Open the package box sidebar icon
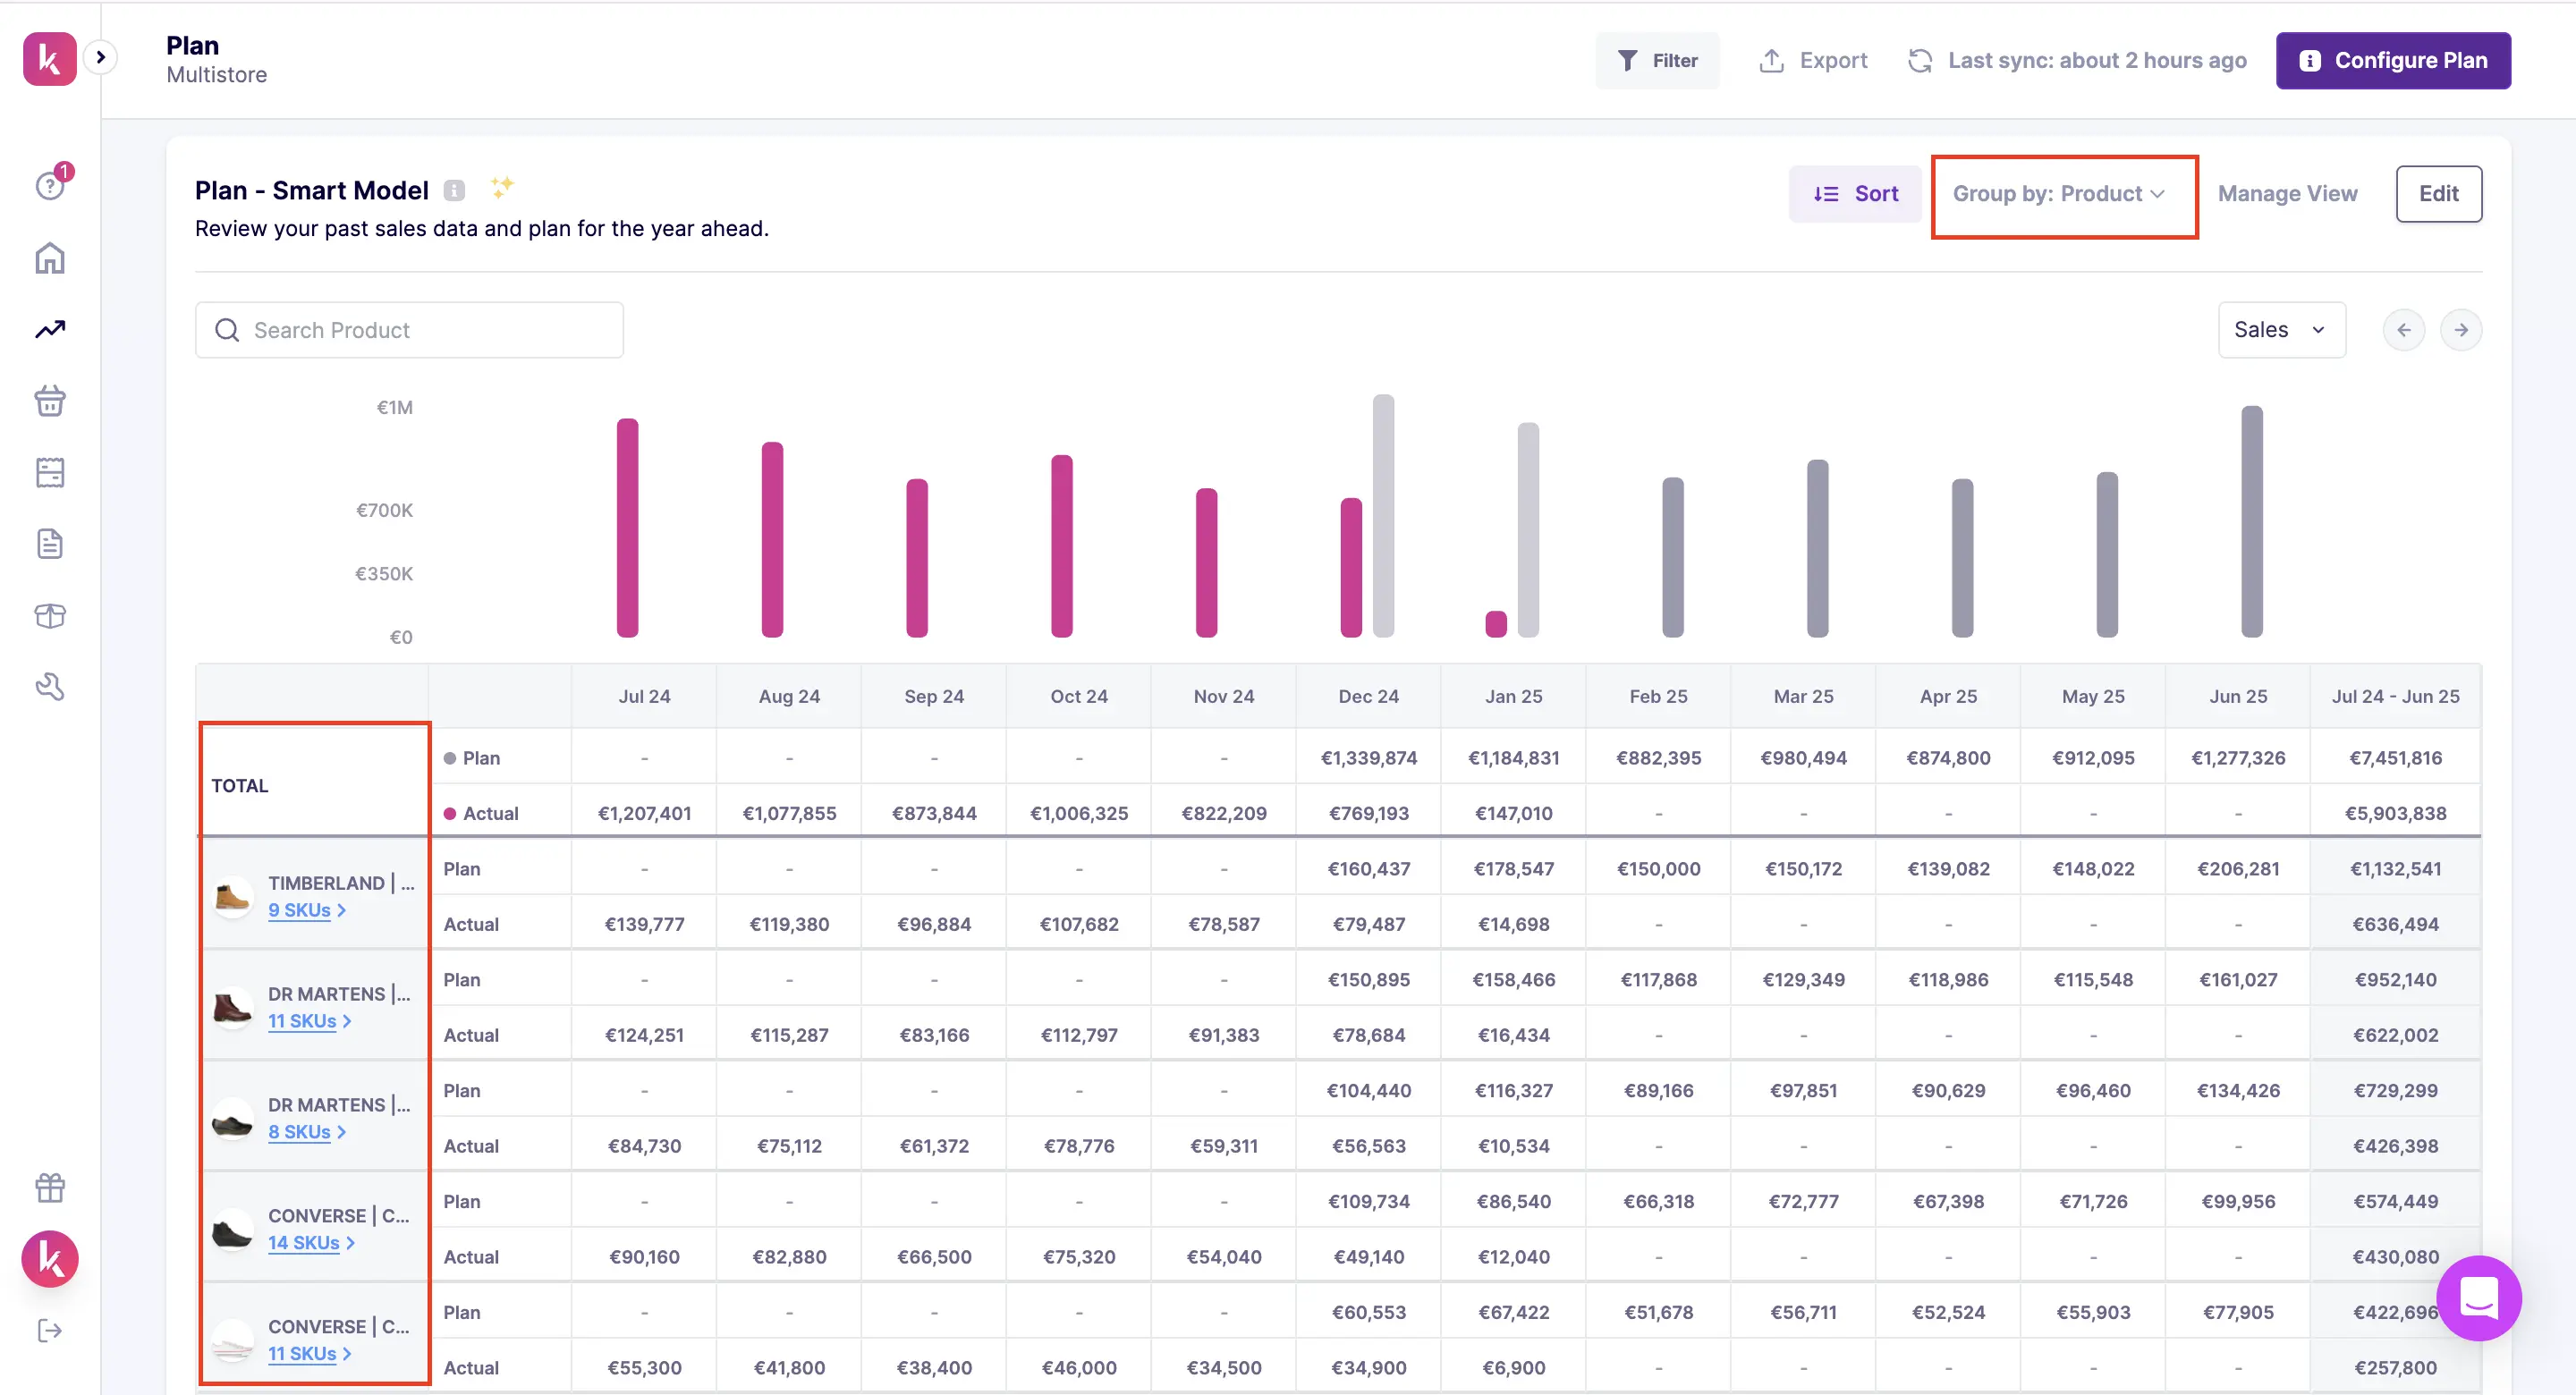This screenshot has width=2576, height=1395. [50, 615]
